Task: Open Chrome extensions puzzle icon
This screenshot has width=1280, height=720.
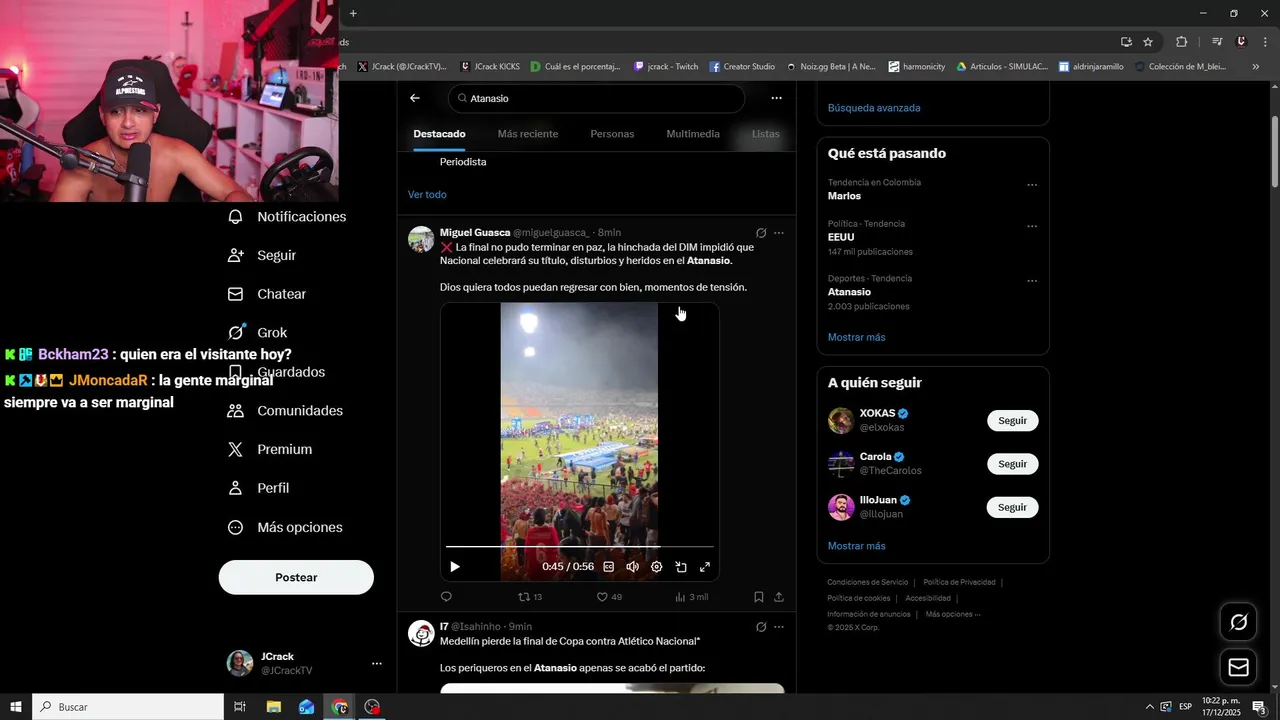Action: (1181, 42)
